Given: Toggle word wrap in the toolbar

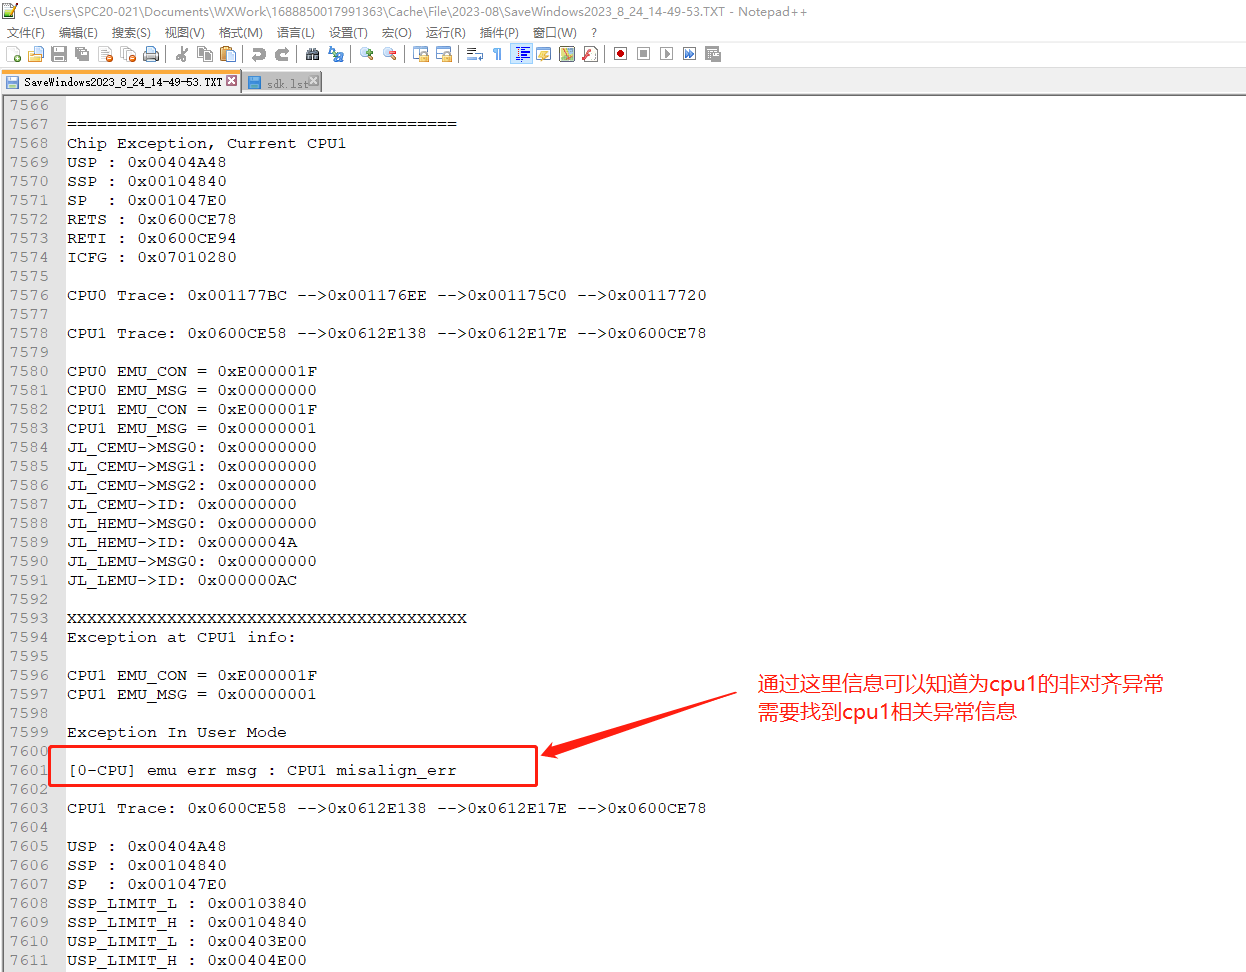Looking at the screenshot, I should 475,54.
